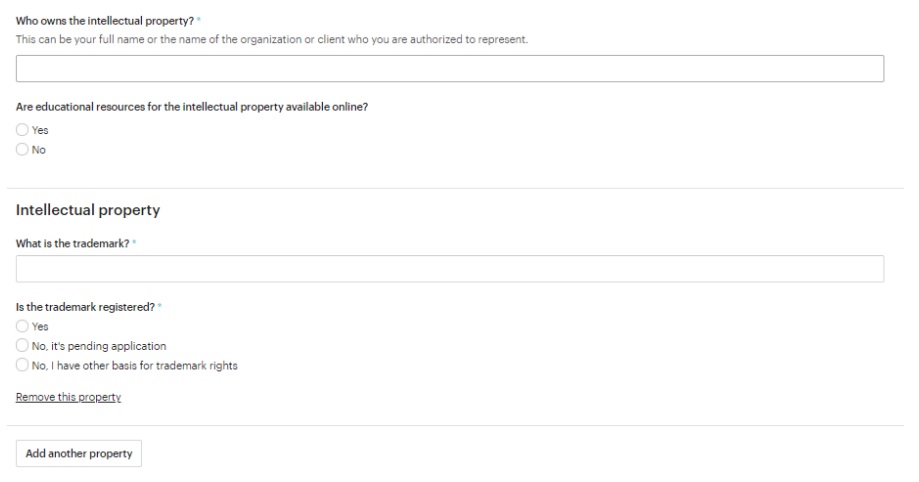Click the 'Are educational resources' question label
This screenshot has height=482, width=919.
point(192,107)
